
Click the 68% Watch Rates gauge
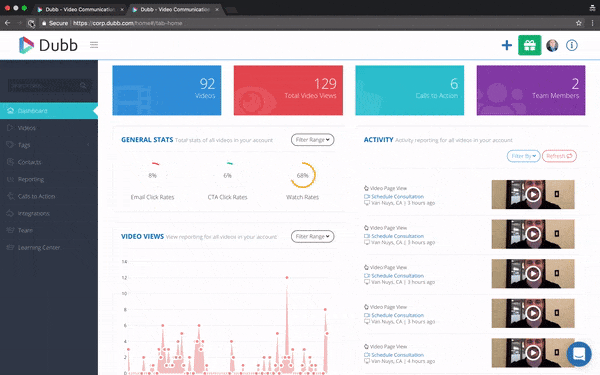[302, 175]
